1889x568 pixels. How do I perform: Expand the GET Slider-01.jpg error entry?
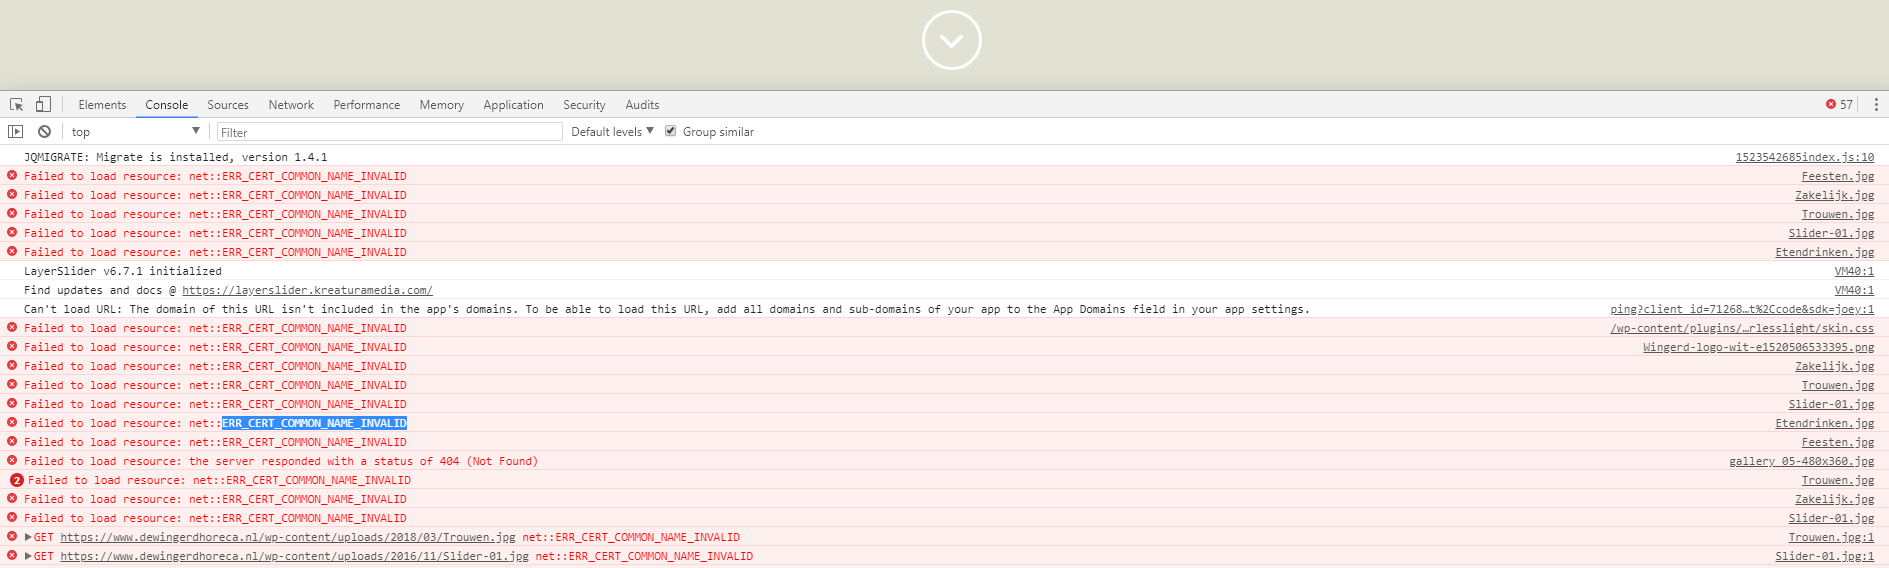point(28,557)
